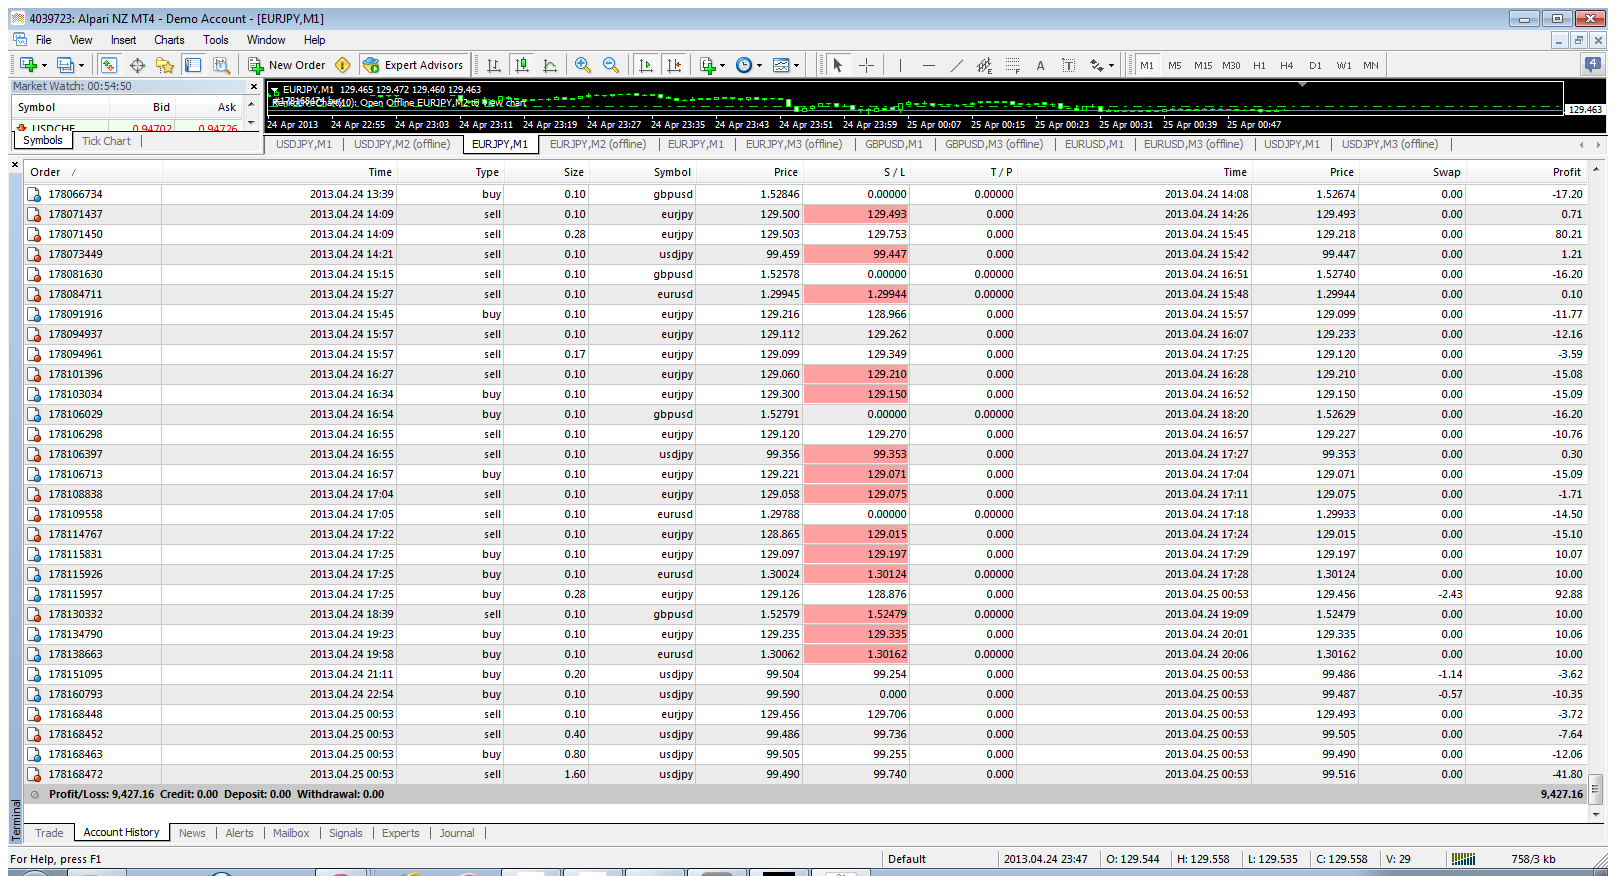
Task: Open the Templates icon
Action: 781,65
